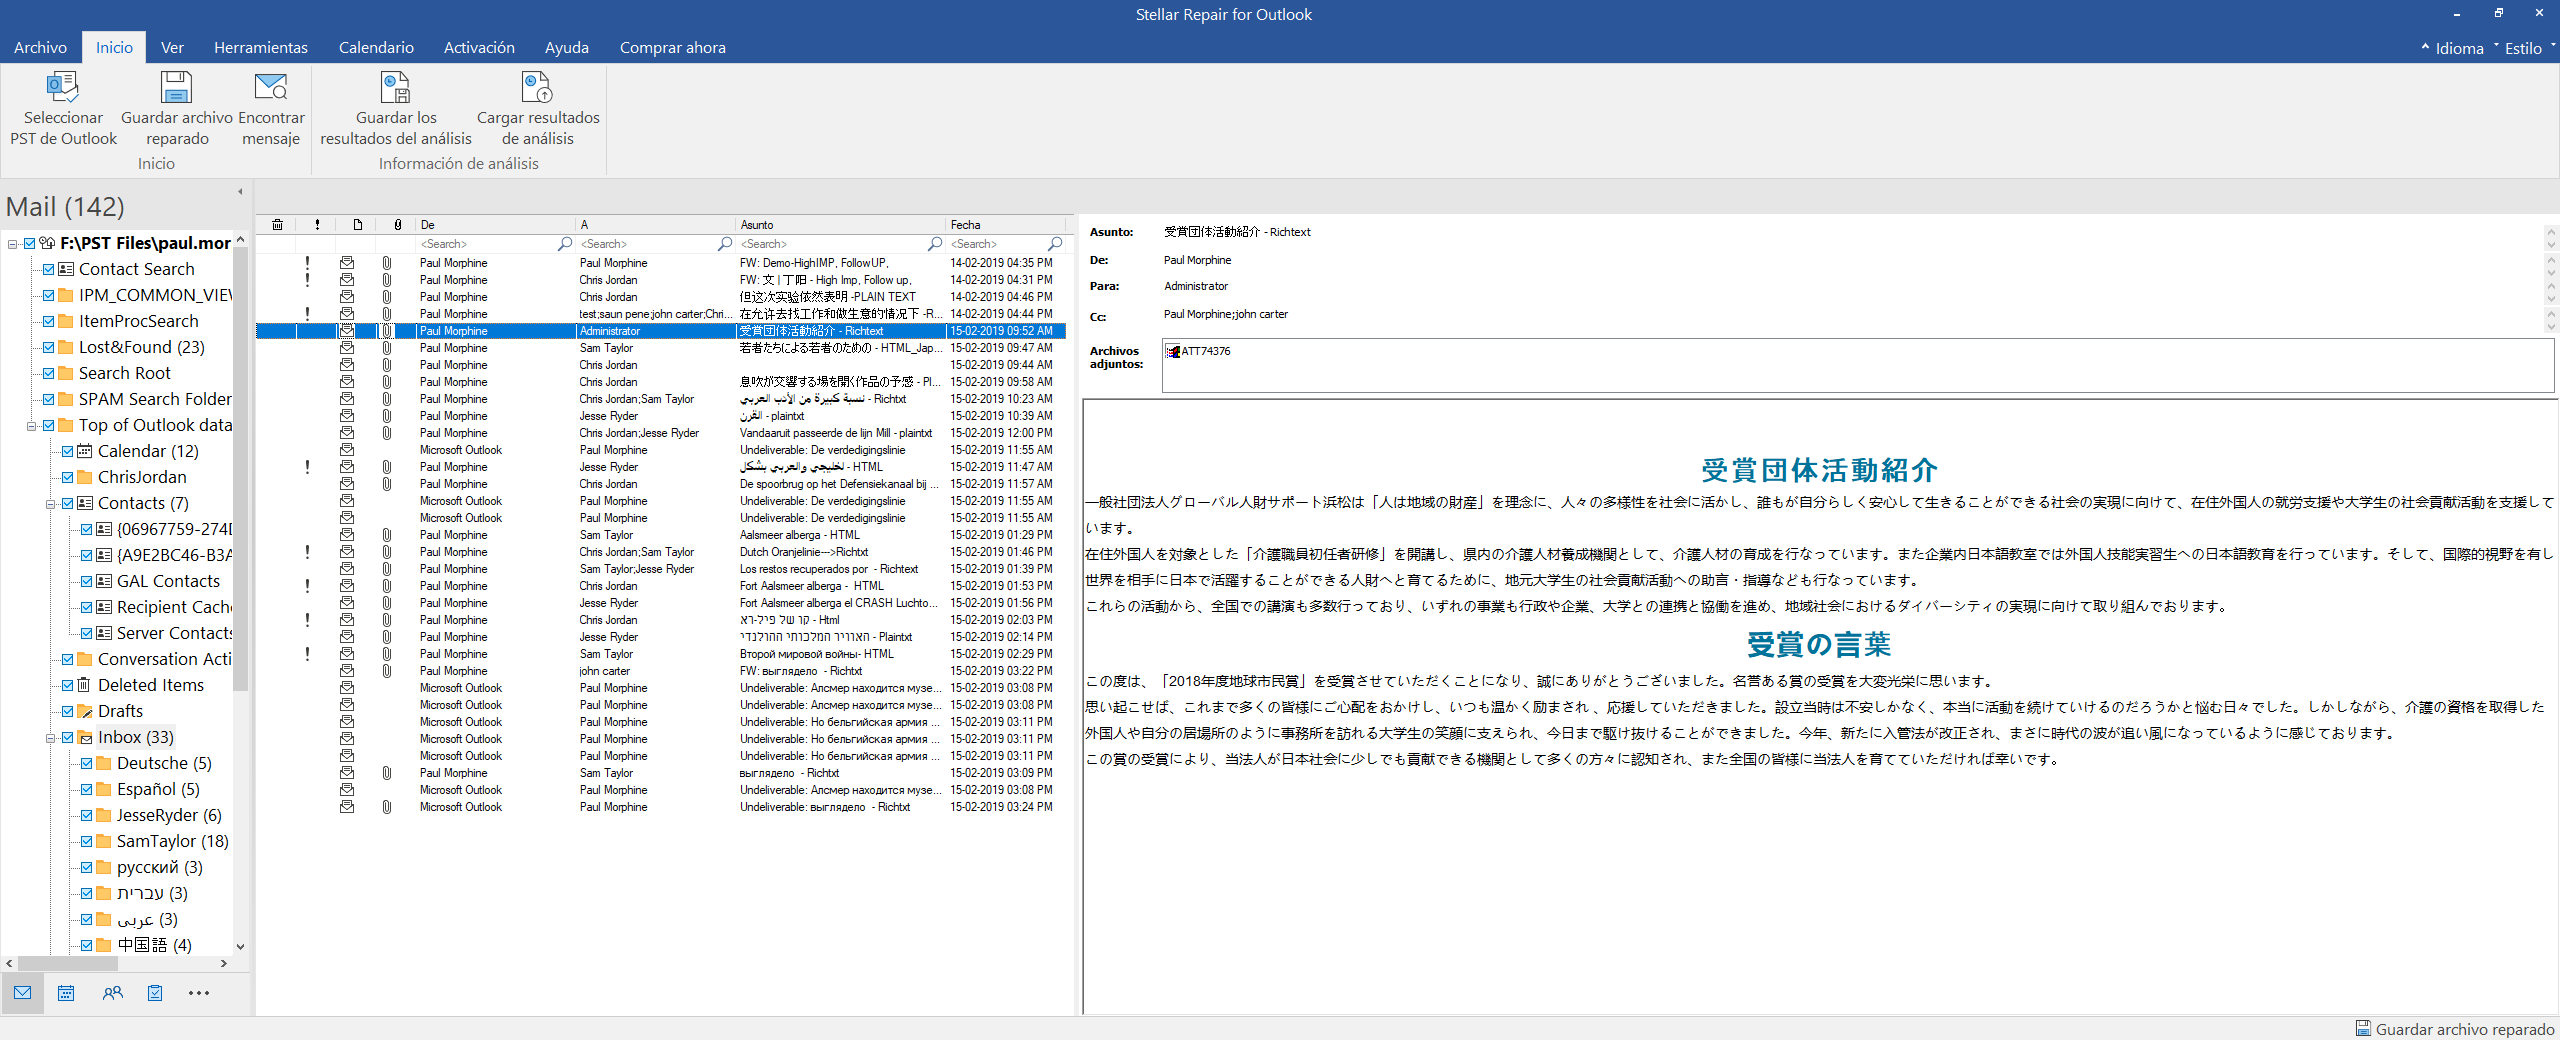Screen dimensions: 2560x1040
Task: Click Comprar ahora tab
Action: coord(672,47)
